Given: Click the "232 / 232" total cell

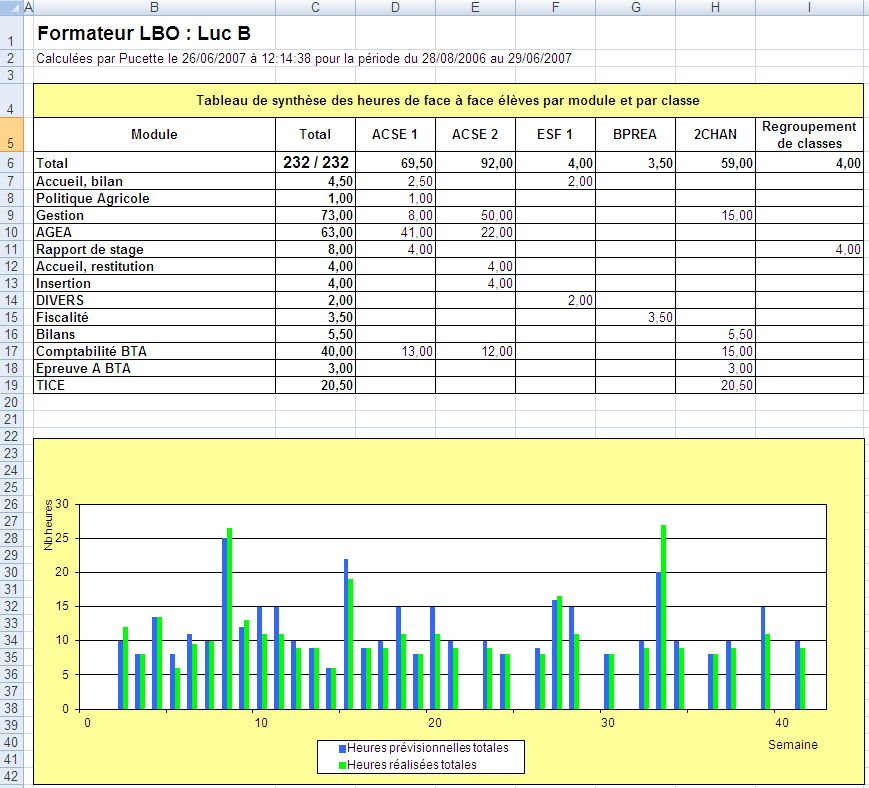Looking at the screenshot, I should pyautogui.click(x=315, y=163).
